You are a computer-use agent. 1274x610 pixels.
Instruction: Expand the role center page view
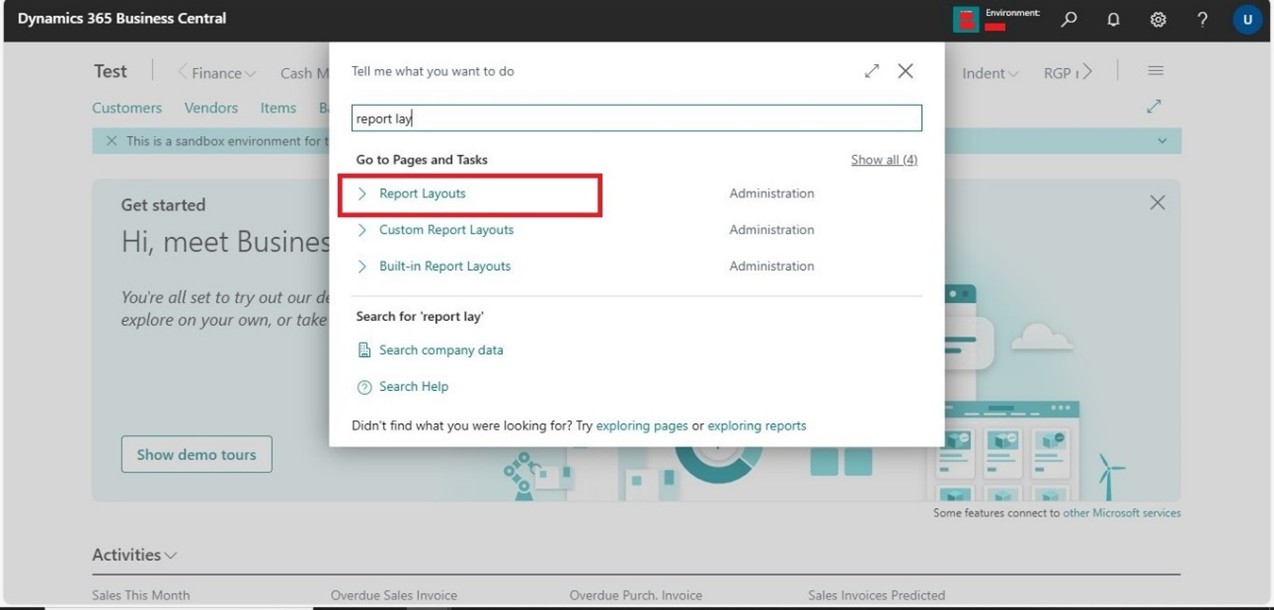pos(1154,106)
